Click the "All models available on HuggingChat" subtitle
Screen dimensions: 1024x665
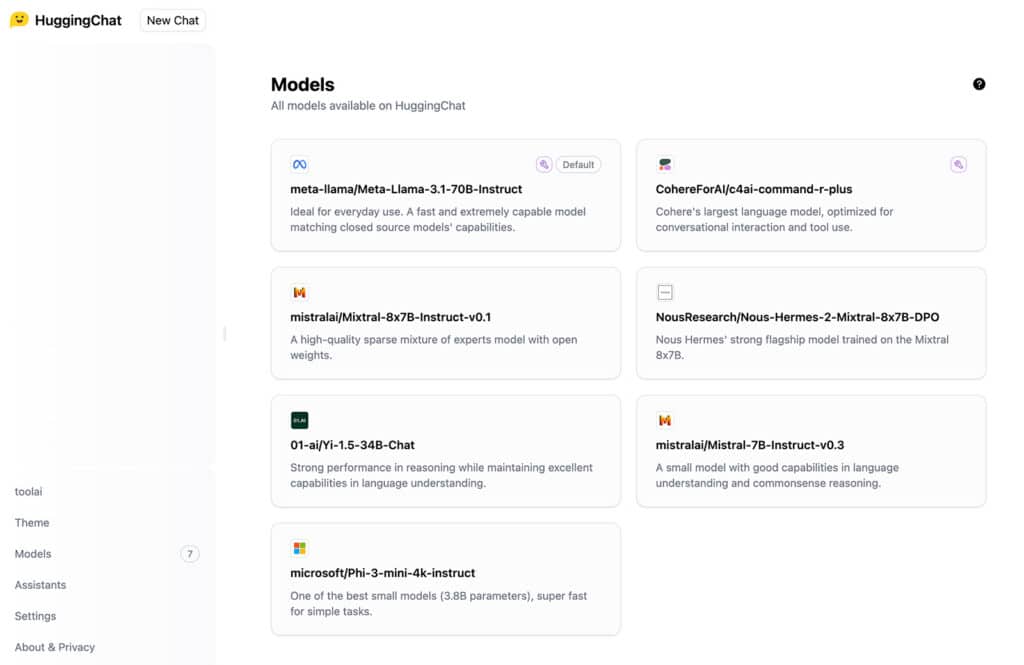click(x=368, y=106)
